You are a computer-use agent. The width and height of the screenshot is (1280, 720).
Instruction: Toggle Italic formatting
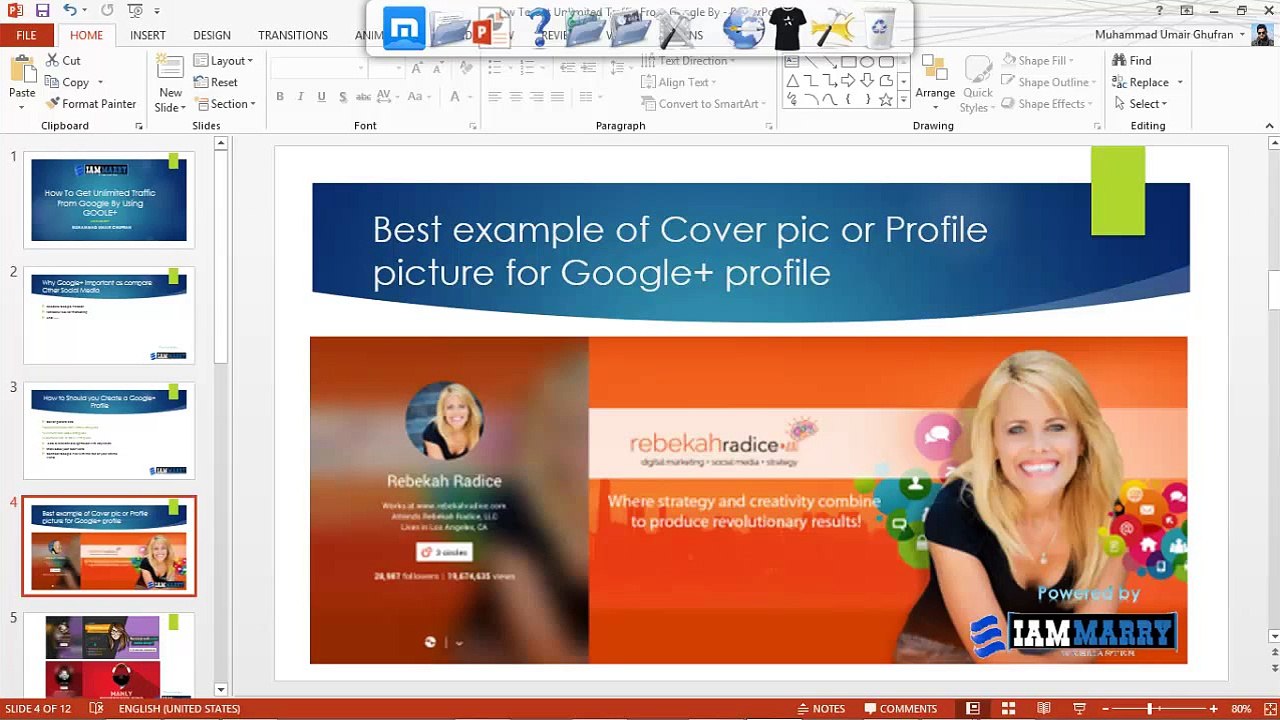[301, 97]
